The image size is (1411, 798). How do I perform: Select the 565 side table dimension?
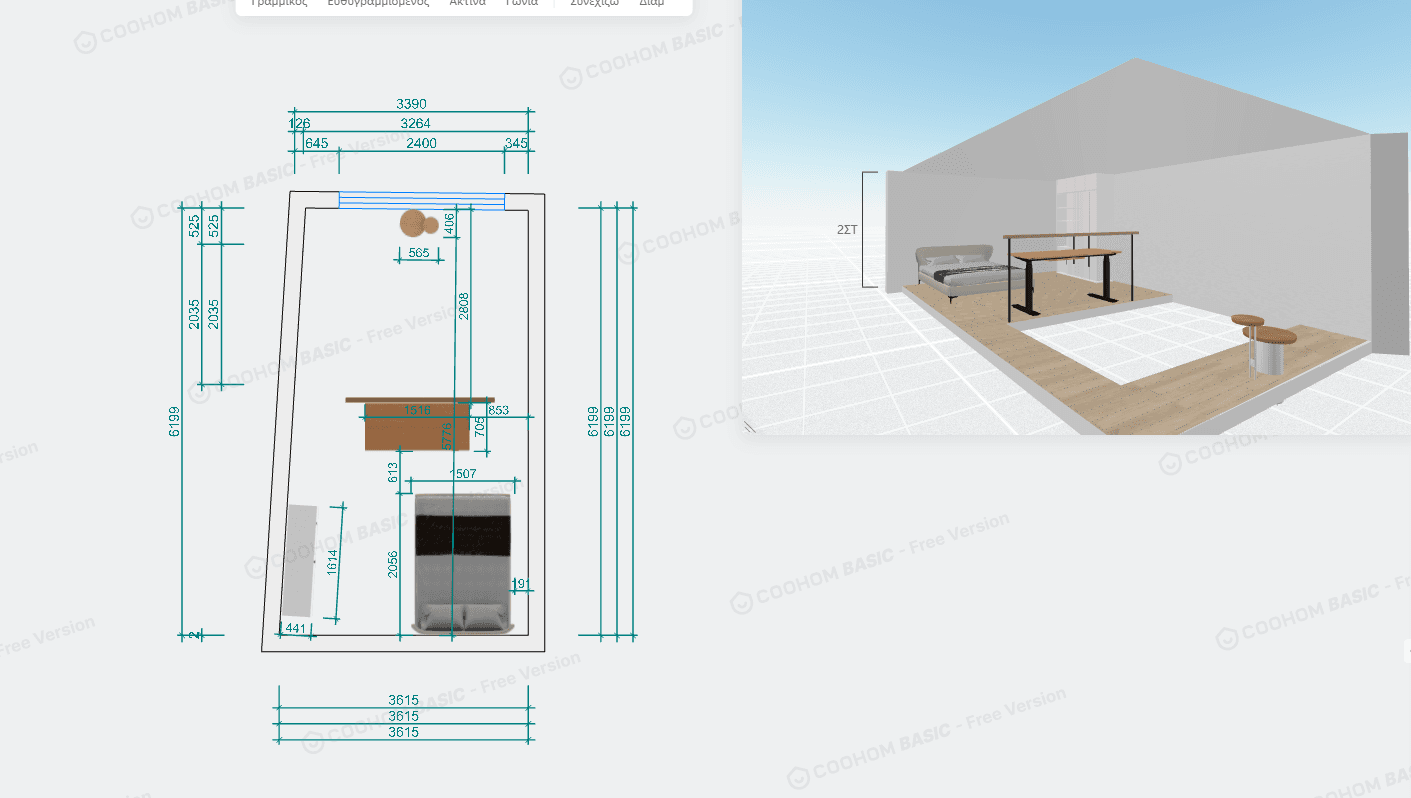tap(419, 254)
